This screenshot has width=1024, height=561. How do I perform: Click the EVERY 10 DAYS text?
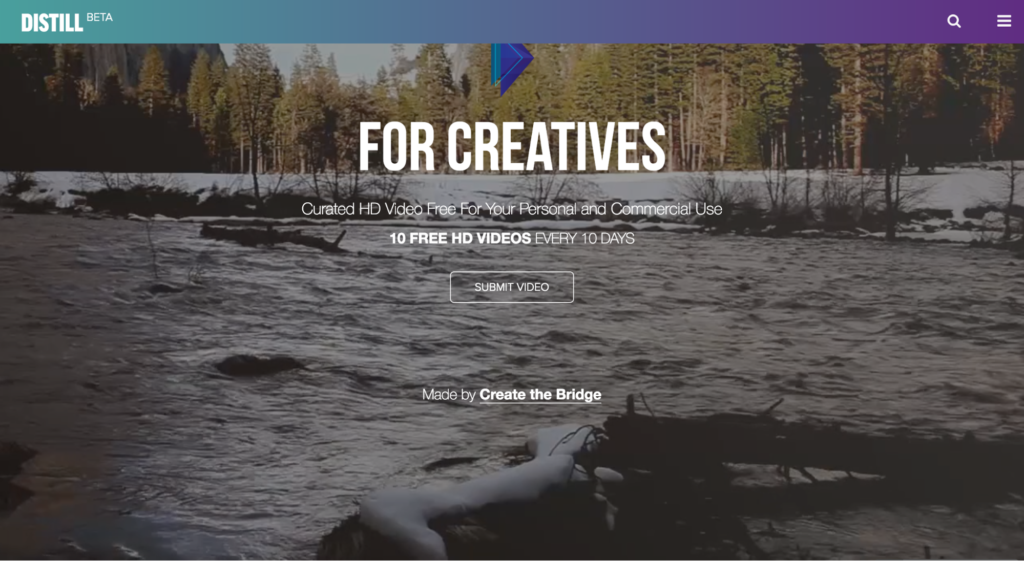(x=584, y=238)
